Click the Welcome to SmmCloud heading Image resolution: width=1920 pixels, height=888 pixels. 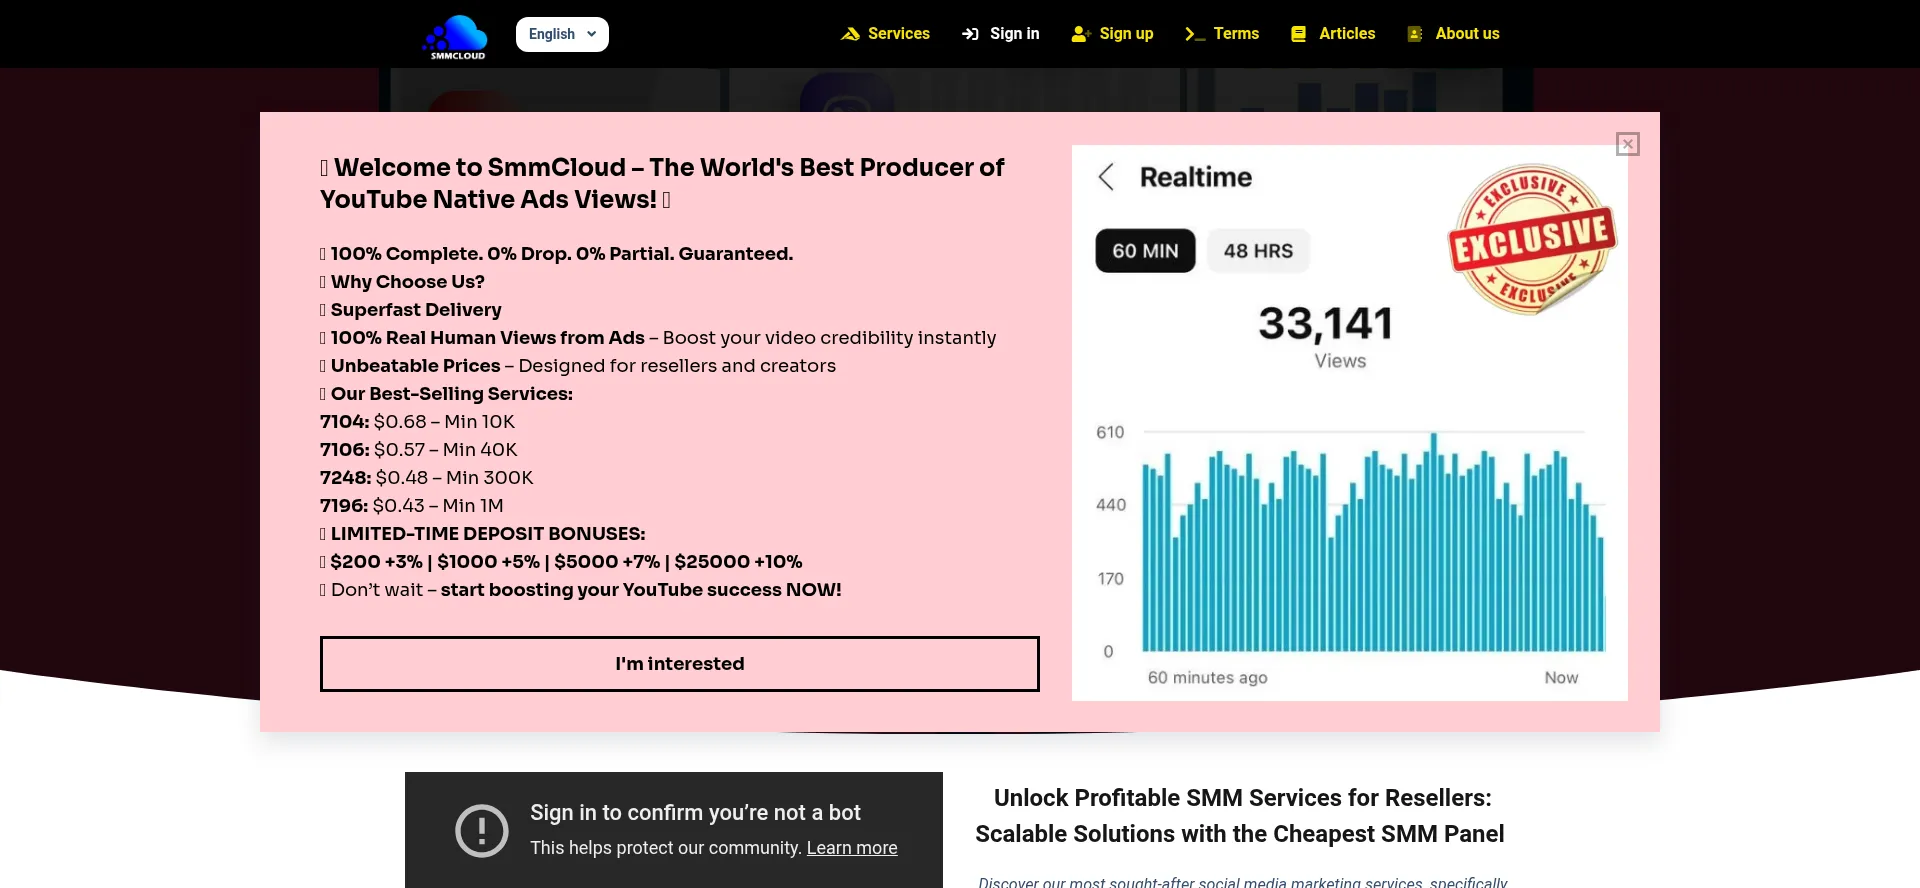point(662,183)
